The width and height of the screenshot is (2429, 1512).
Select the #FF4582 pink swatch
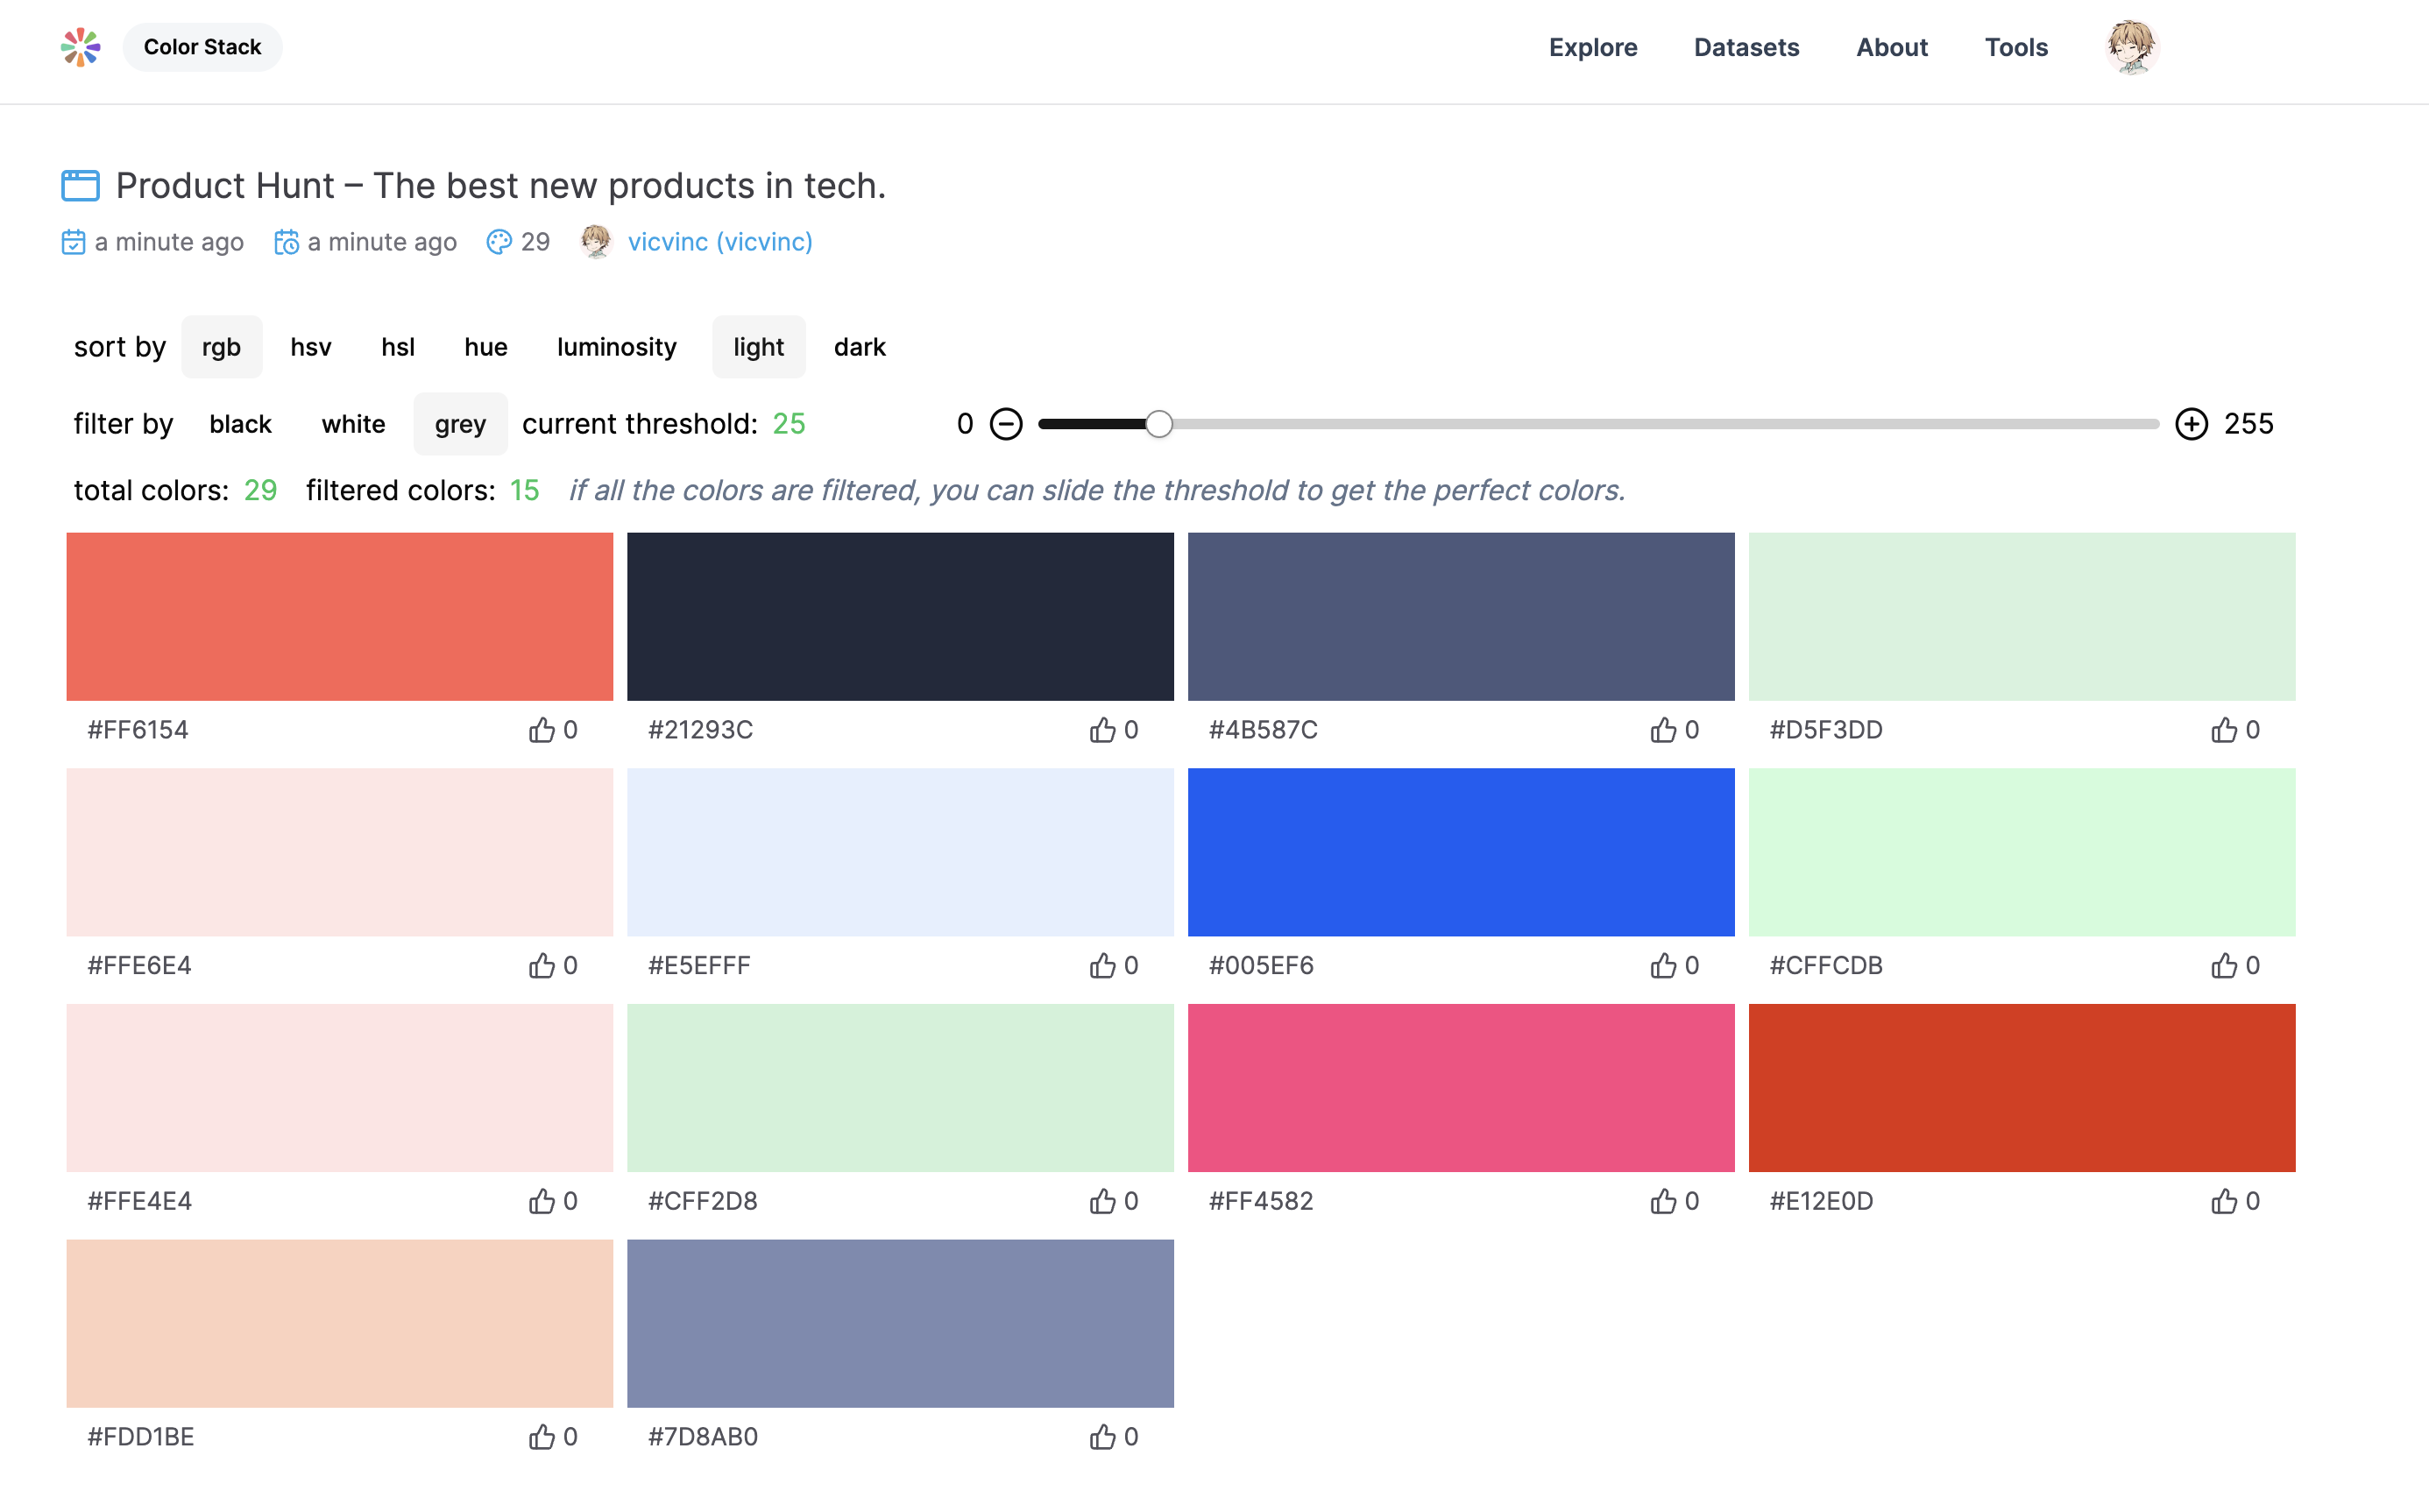click(x=1461, y=1088)
